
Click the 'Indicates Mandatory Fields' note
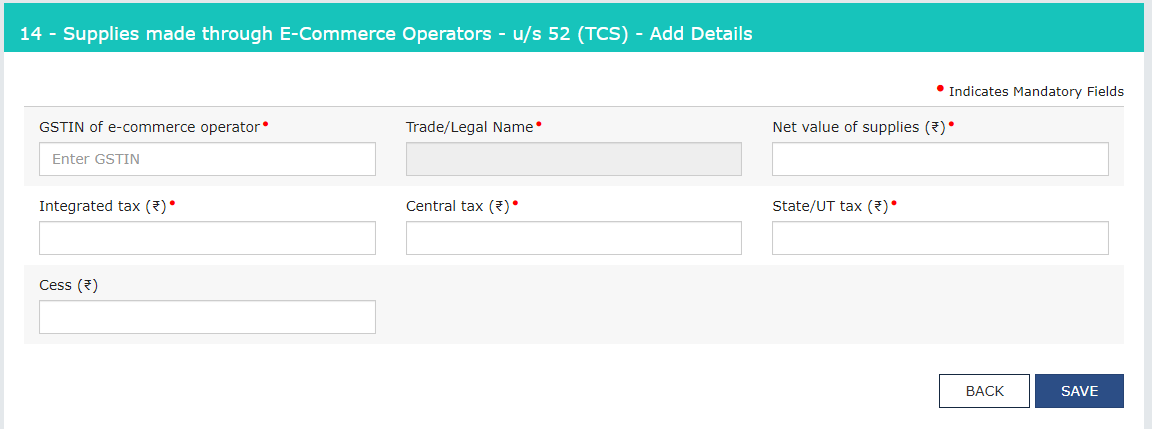tap(1036, 91)
